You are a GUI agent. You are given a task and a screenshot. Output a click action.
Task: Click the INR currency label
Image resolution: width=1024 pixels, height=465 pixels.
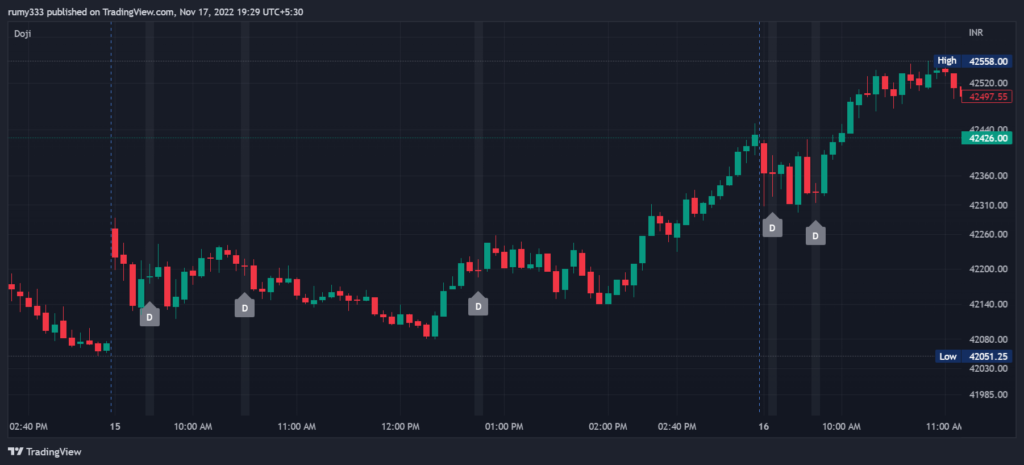pos(976,33)
